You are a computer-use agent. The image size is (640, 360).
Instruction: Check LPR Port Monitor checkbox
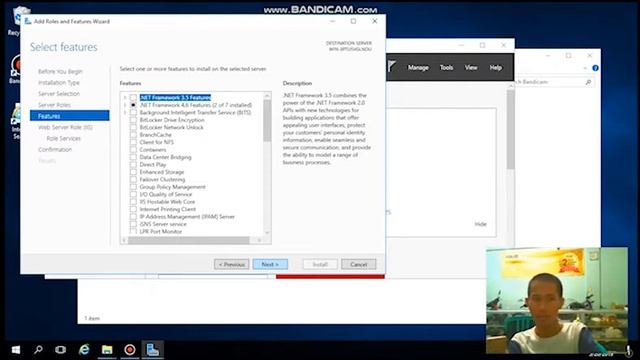click(133, 231)
